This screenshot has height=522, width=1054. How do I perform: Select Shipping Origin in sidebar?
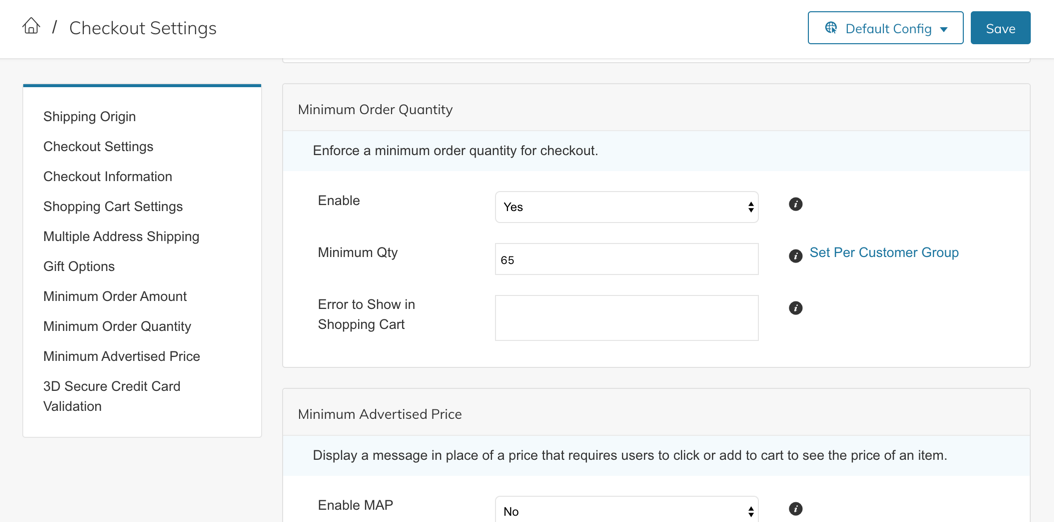[x=89, y=116]
